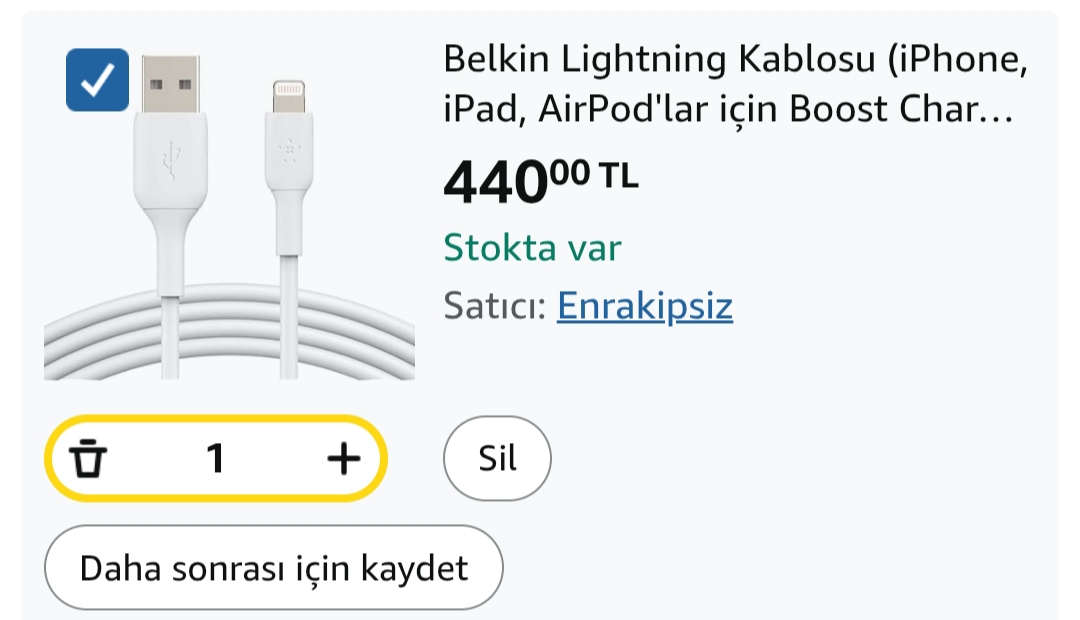The width and height of the screenshot is (1080, 620).
Task: Click the Sil button
Action: 497,458
